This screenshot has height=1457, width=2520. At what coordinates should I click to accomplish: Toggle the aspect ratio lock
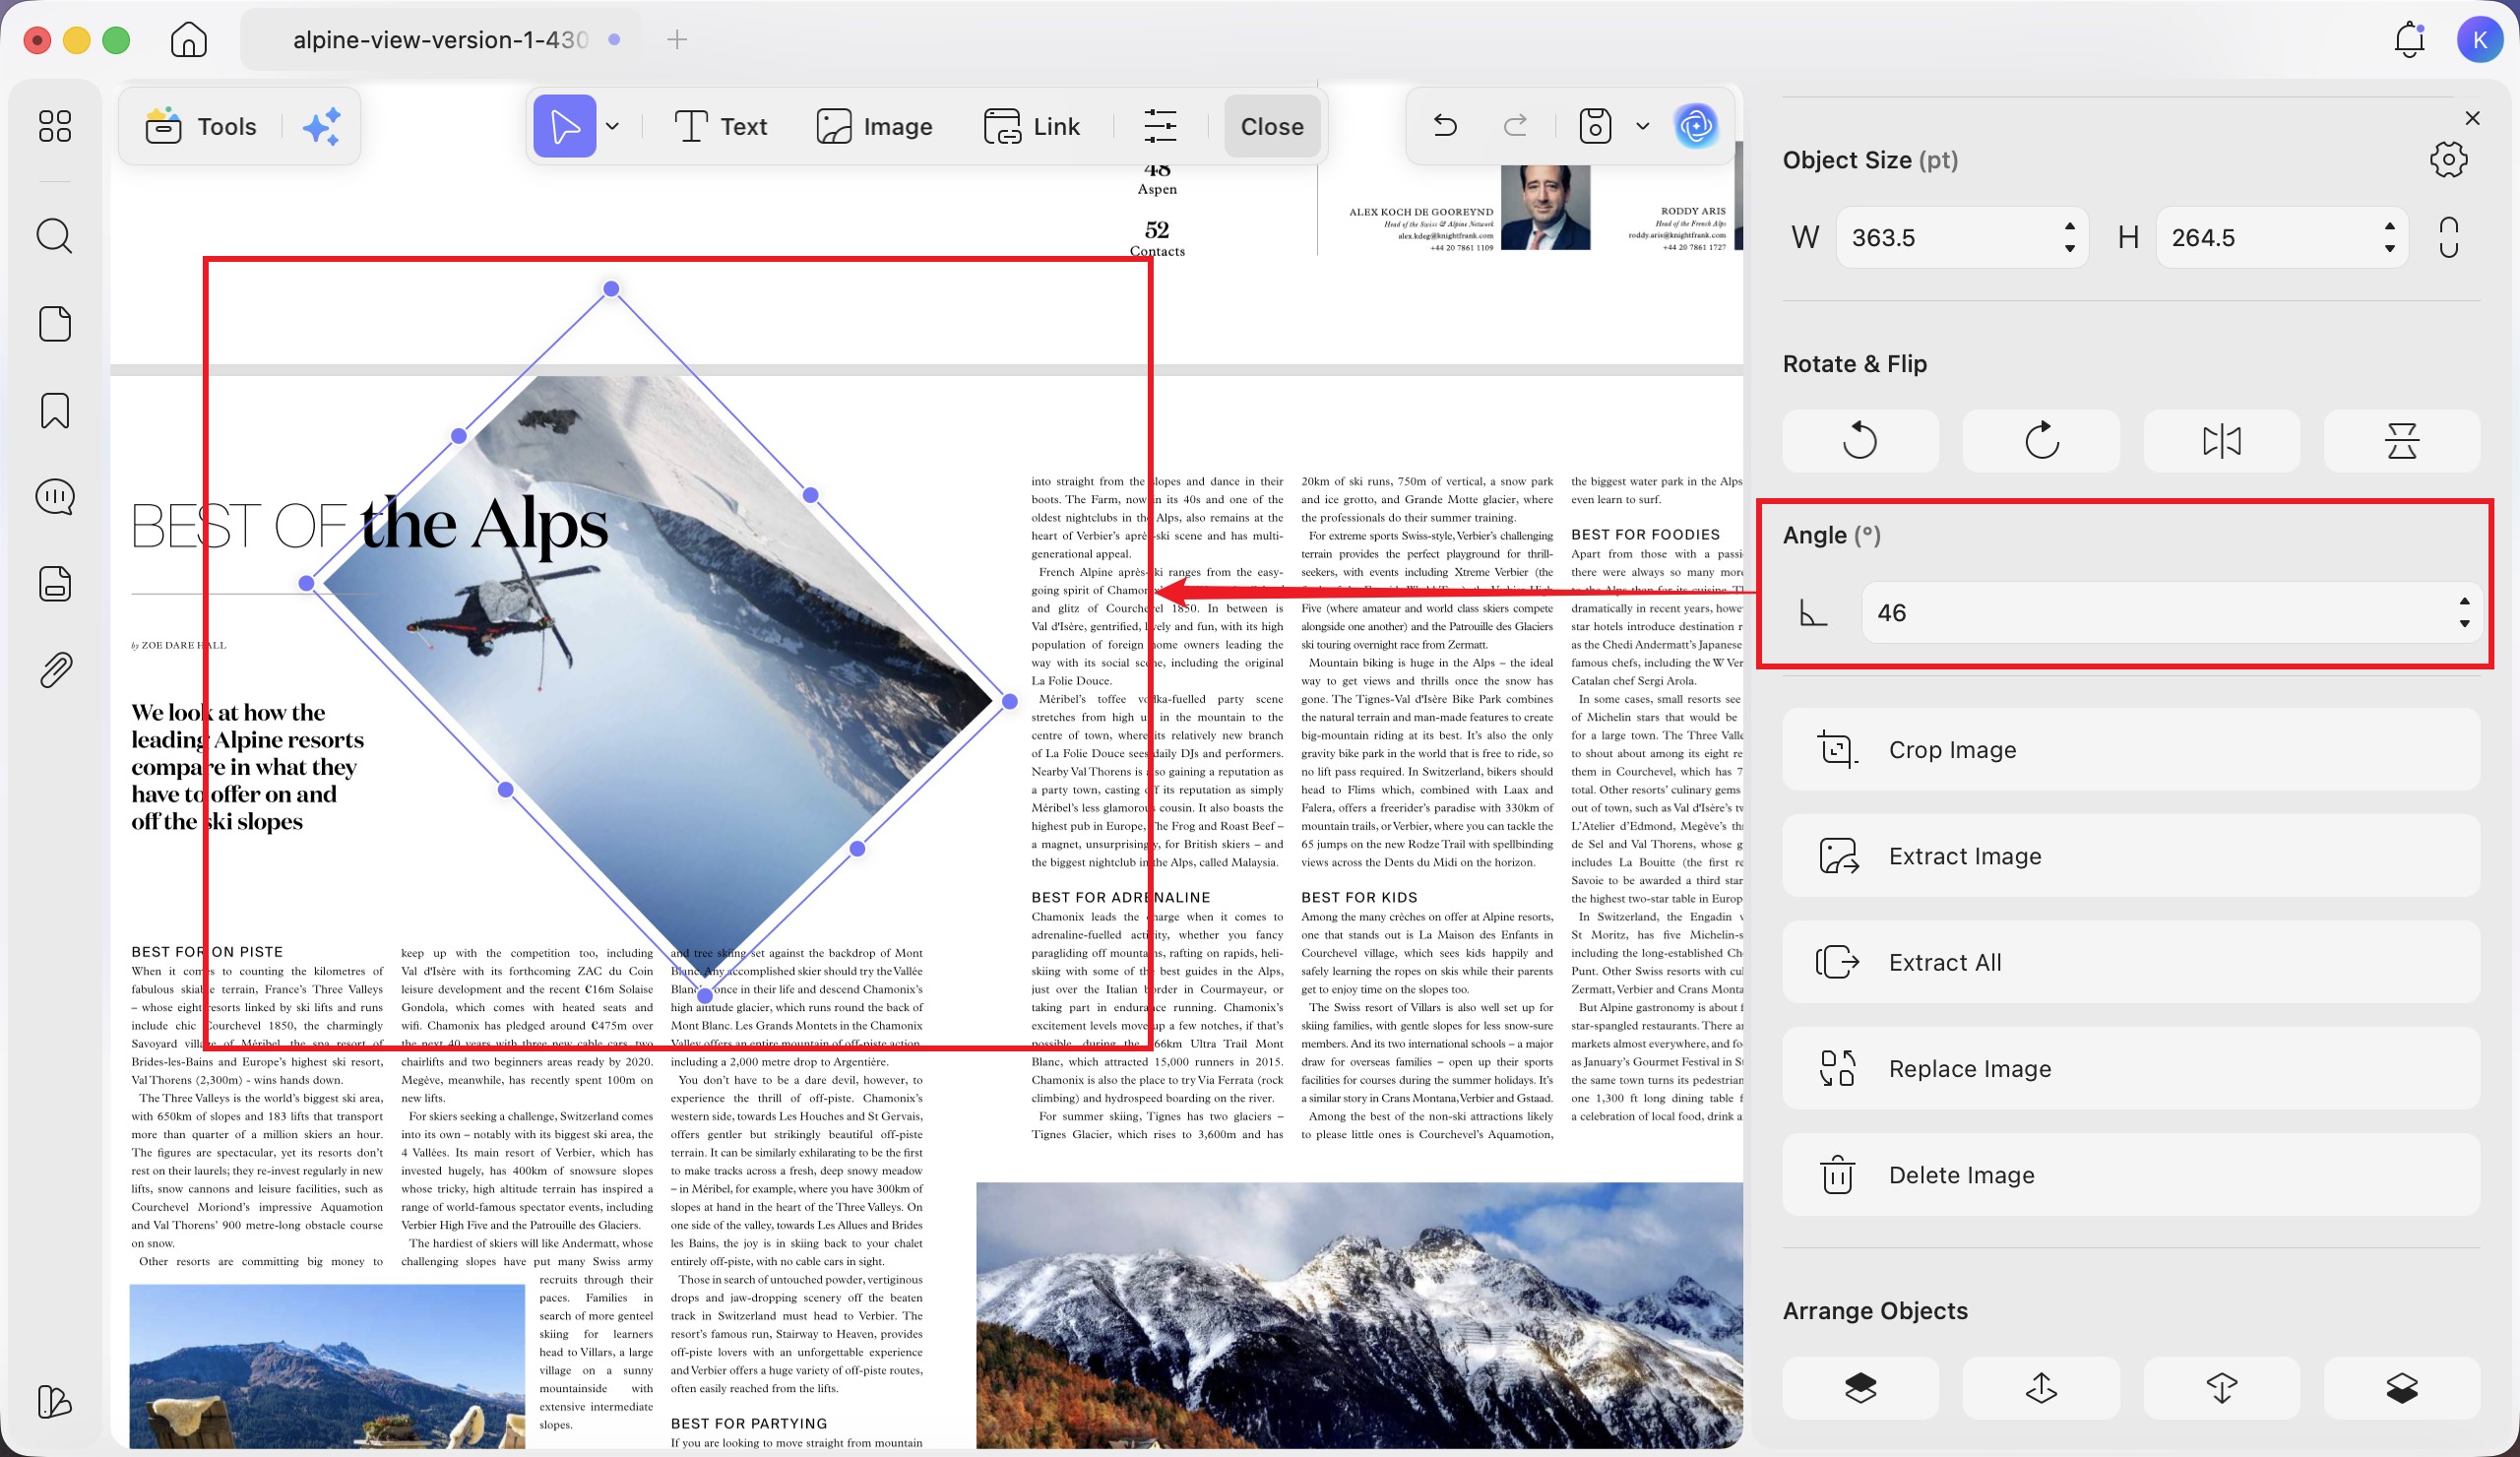tap(2448, 238)
